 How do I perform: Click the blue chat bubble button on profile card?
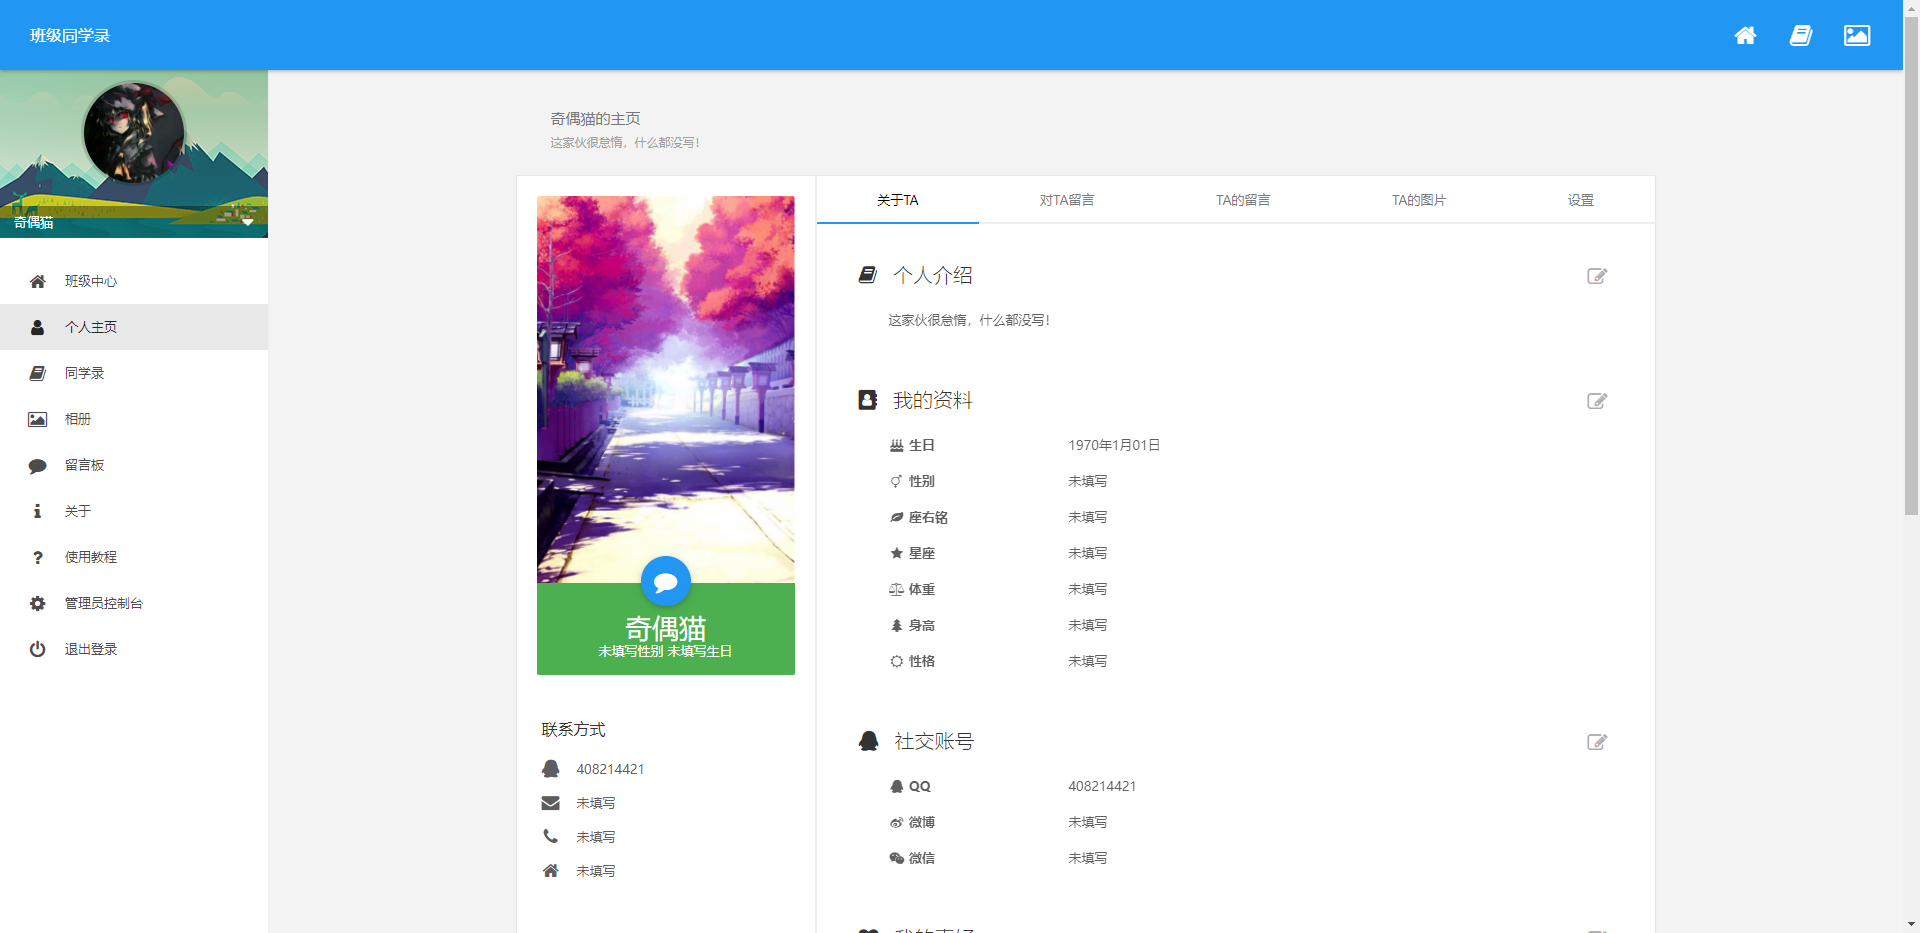666,581
